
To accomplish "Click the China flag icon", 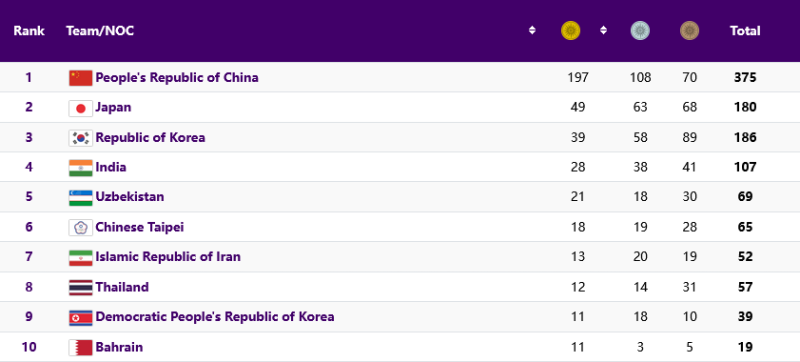I will click(x=81, y=78).
